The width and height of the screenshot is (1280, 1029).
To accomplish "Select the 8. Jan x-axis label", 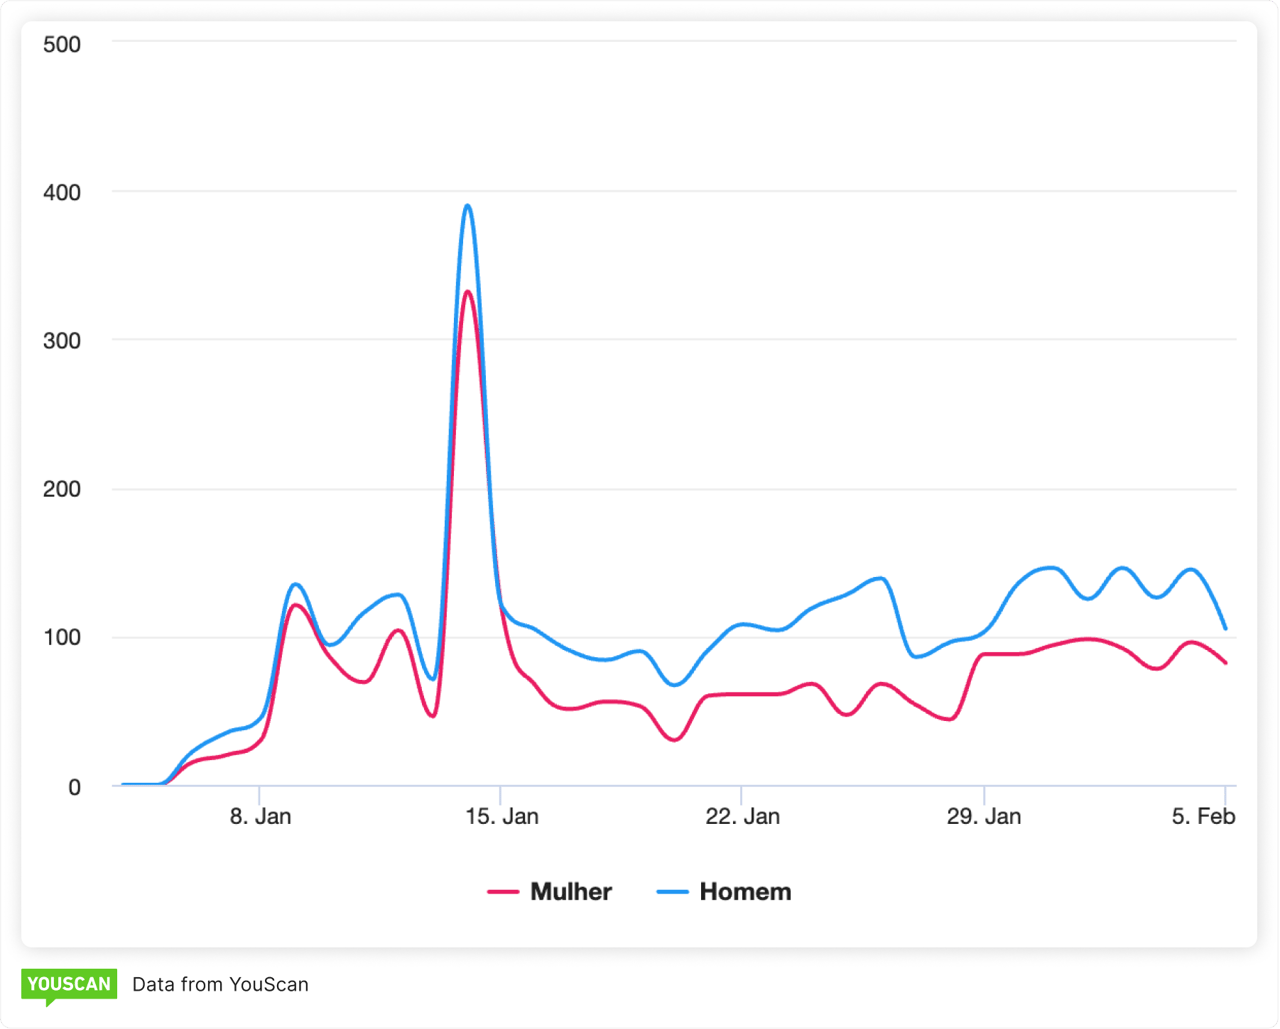I will tap(260, 816).
